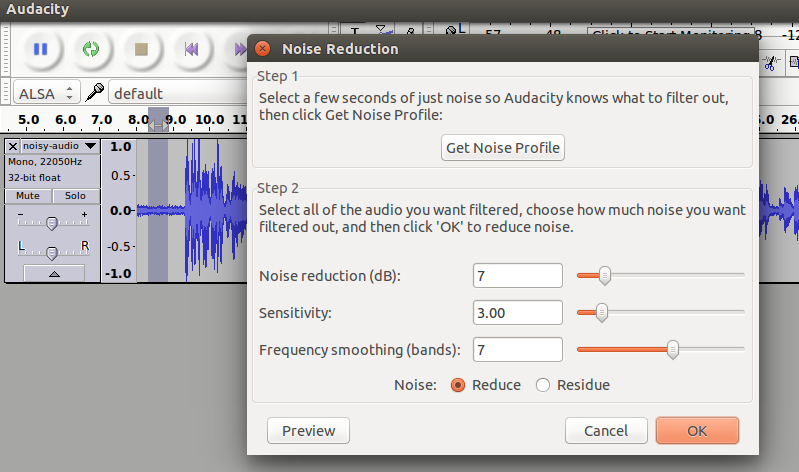Focus the Noise reduction (dB) value field
The height and width of the screenshot is (472, 799).
pos(518,276)
